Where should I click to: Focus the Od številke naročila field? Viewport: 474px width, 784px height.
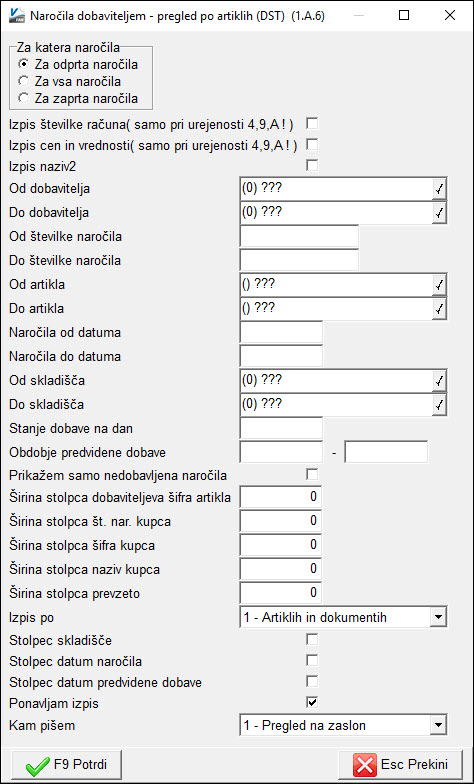click(299, 236)
